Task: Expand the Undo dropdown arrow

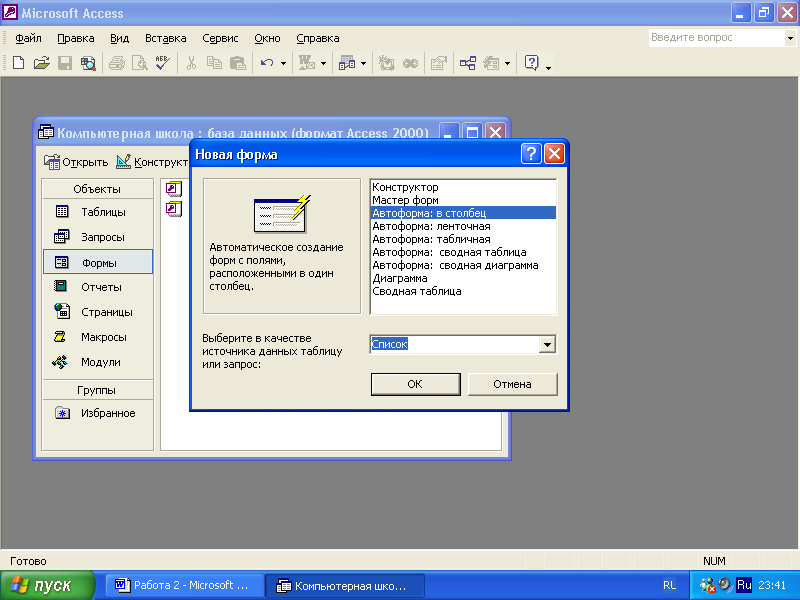Action: [x=283, y=64]
